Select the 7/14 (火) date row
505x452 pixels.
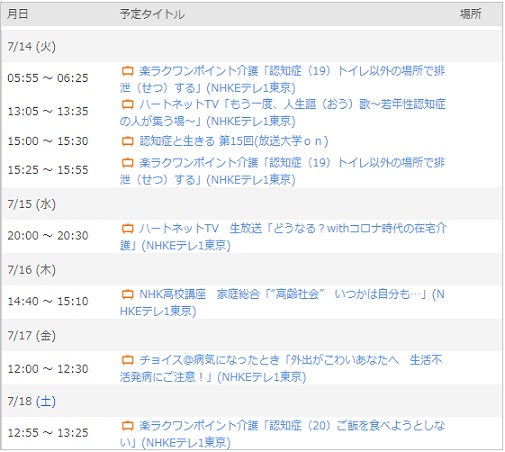(252, 46)
